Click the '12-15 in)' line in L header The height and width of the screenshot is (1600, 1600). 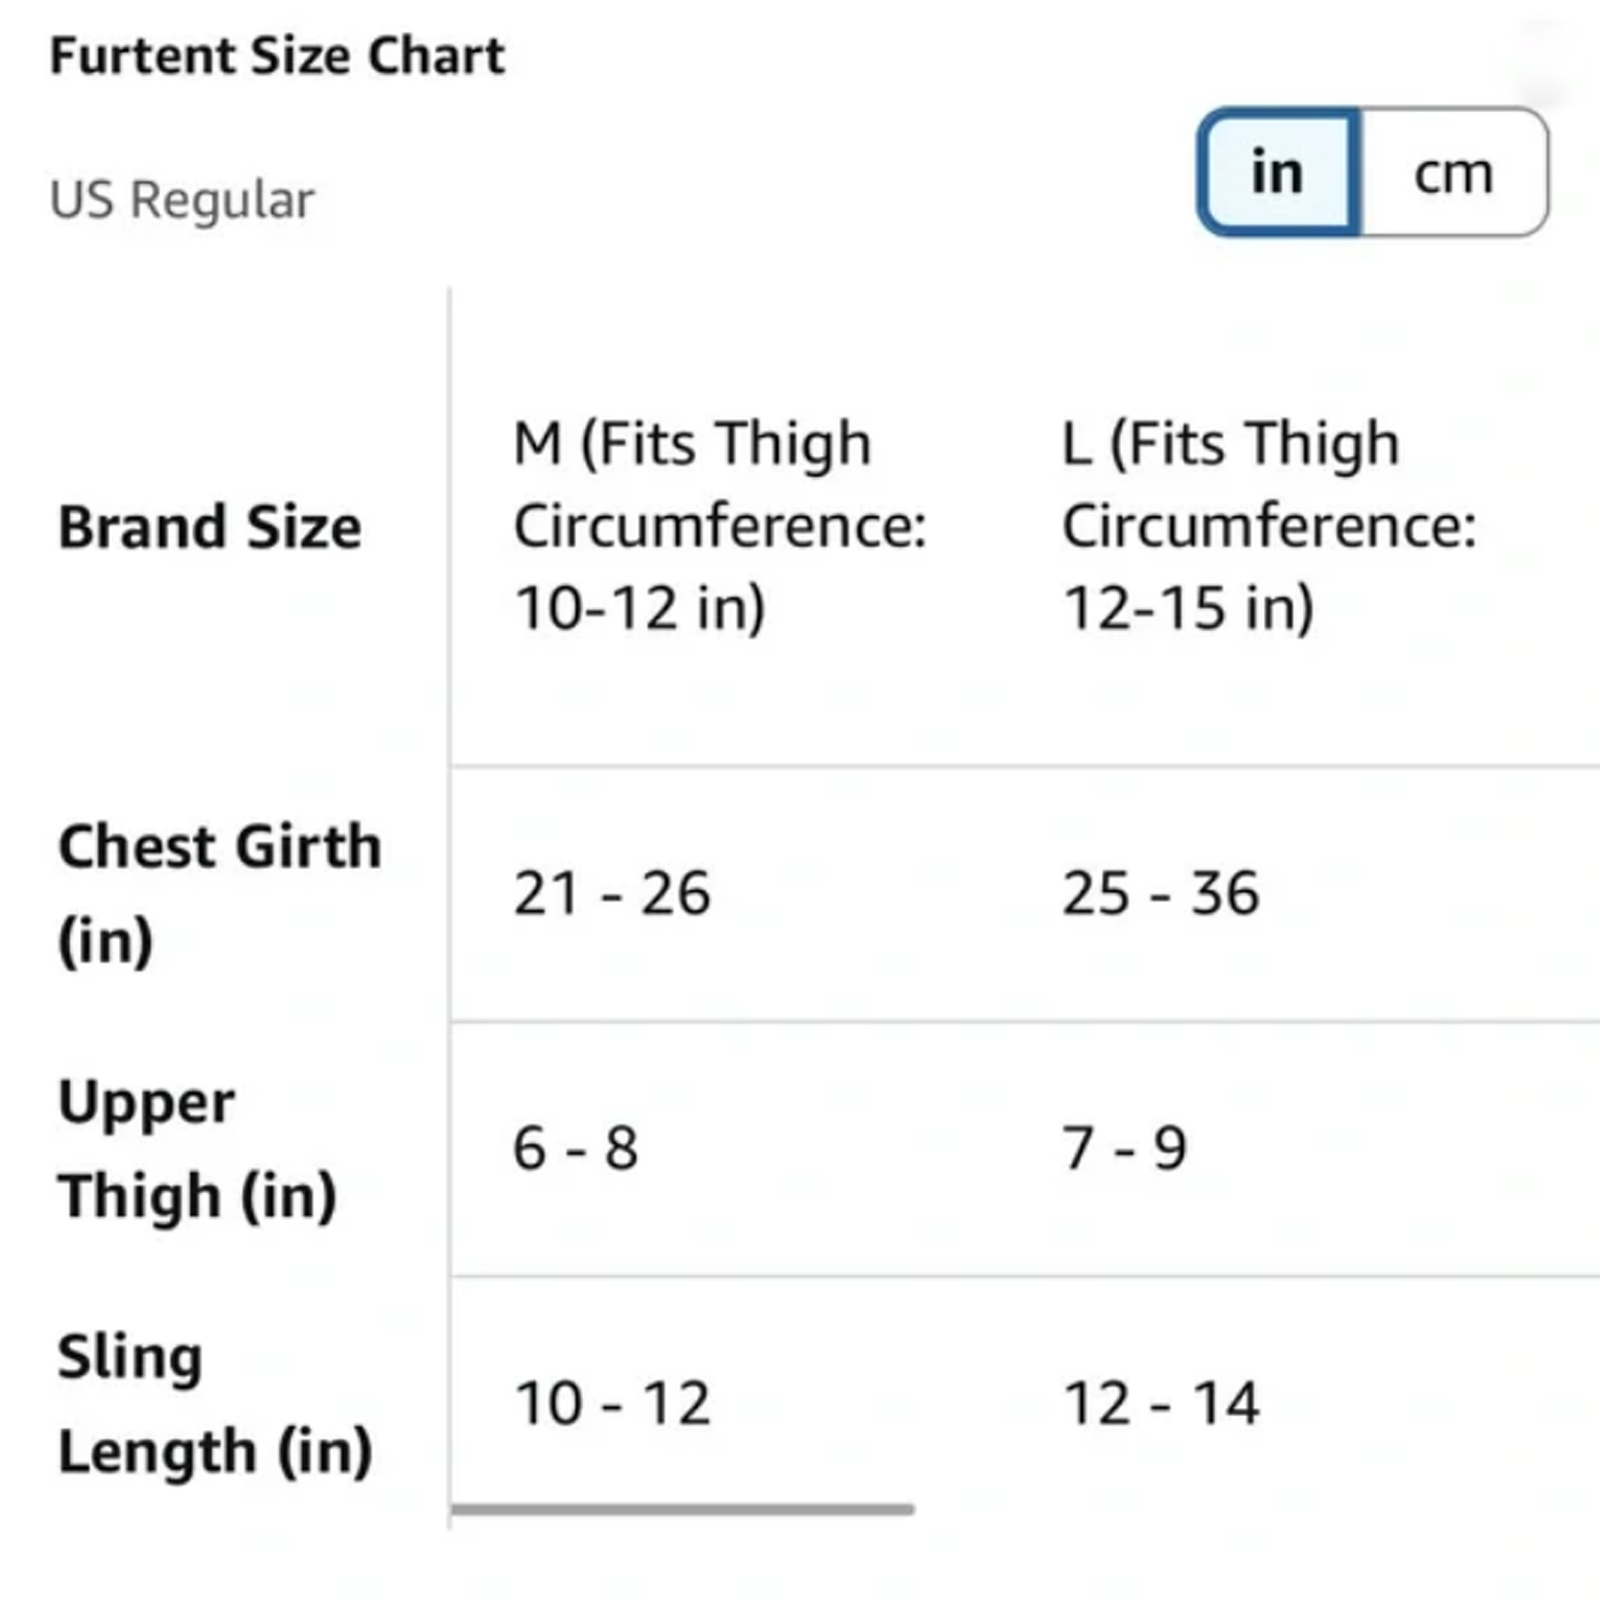pyautogui.click(x=1188, y=608)
